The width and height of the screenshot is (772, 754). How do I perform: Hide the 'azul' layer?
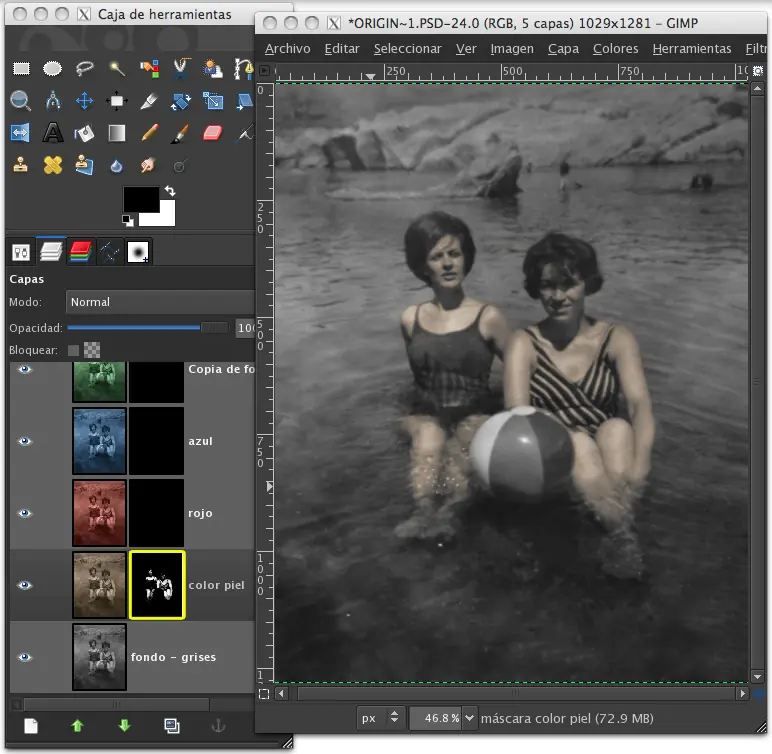click(25, 441)
